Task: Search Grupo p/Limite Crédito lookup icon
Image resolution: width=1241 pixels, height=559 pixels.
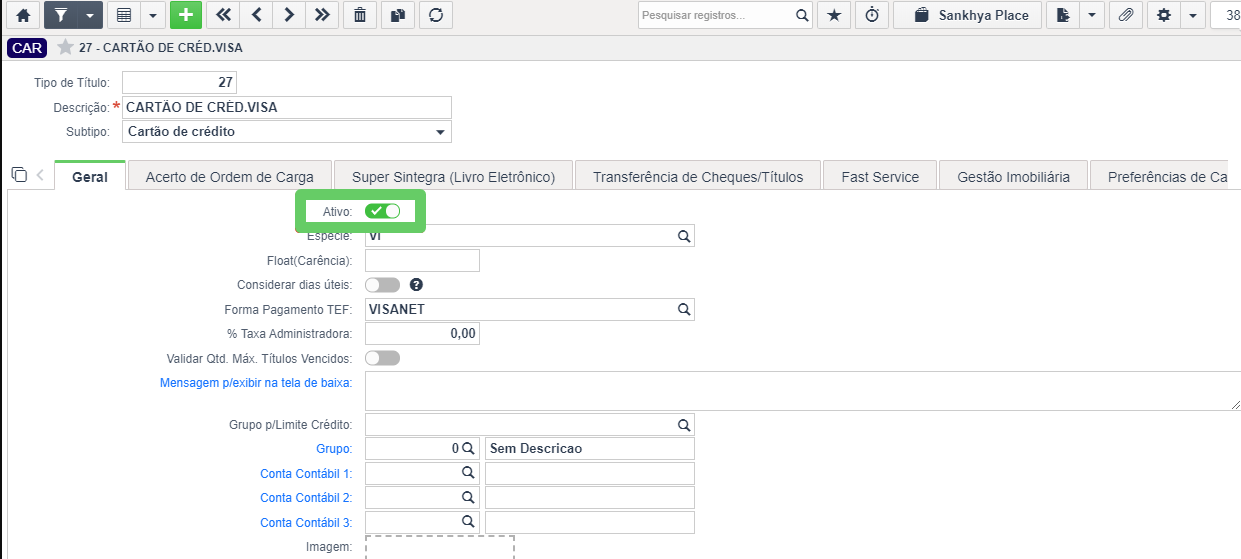Action: (684, 424)
